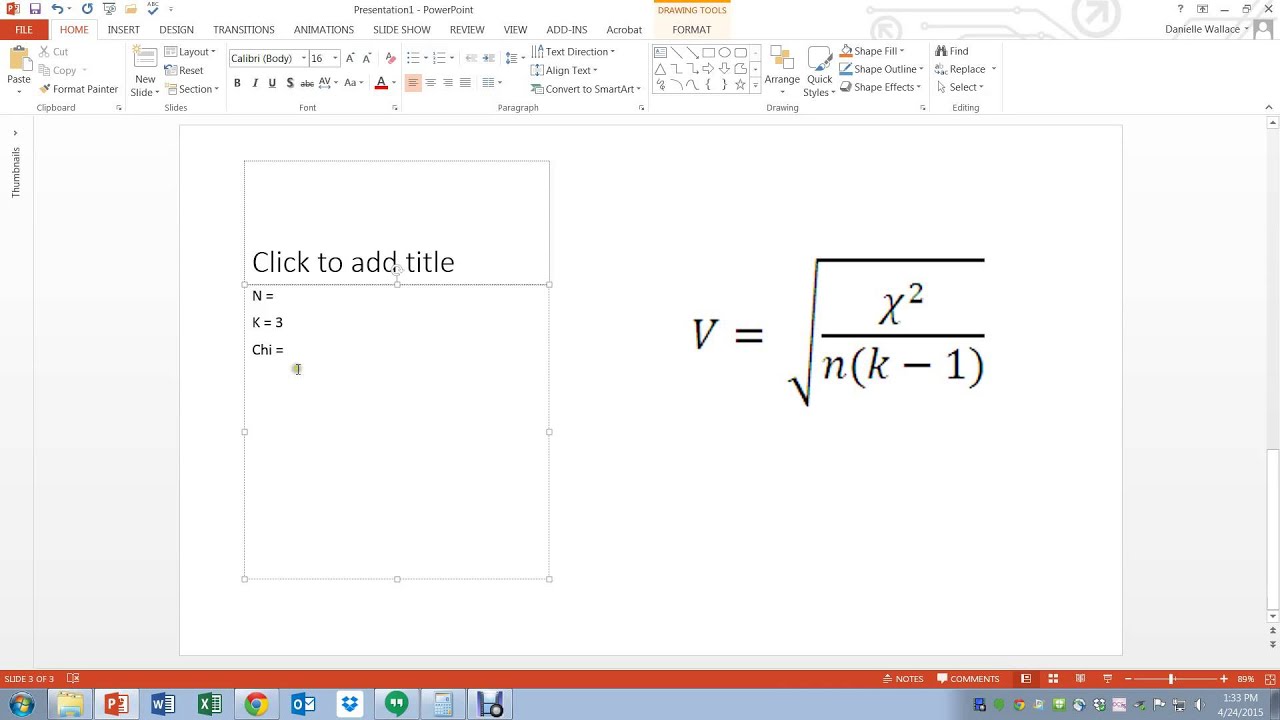
Task: Center the text
Action: tap(431, 83)
